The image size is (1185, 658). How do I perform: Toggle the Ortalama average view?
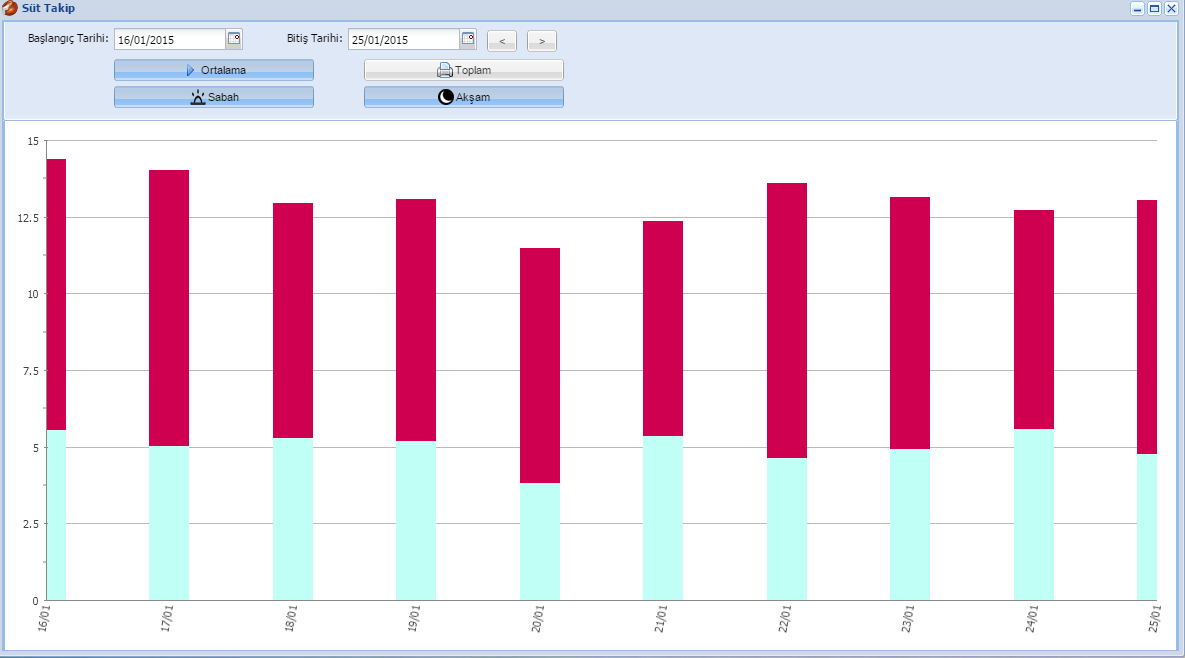(x=214, y=70)
